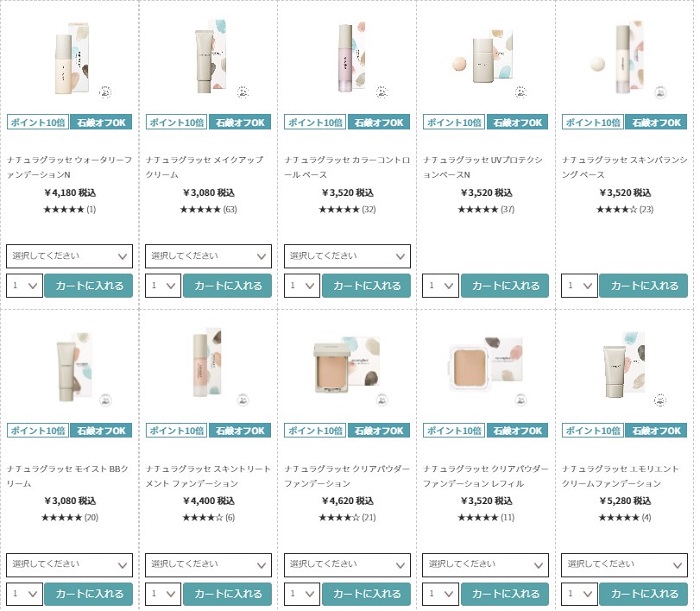This screenshot has width=700, height=611.
Task: Expand 選択してください dropdown for ウォータリーファンデーションN
Action: [69, 256]
